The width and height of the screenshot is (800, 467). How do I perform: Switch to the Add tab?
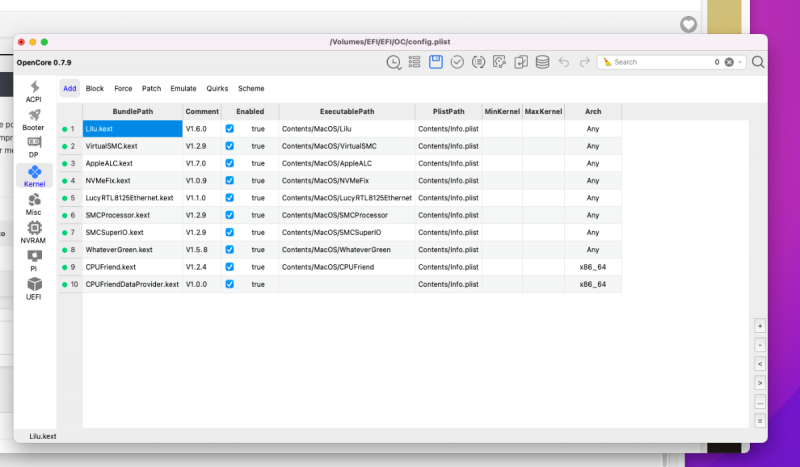(70, 88)
